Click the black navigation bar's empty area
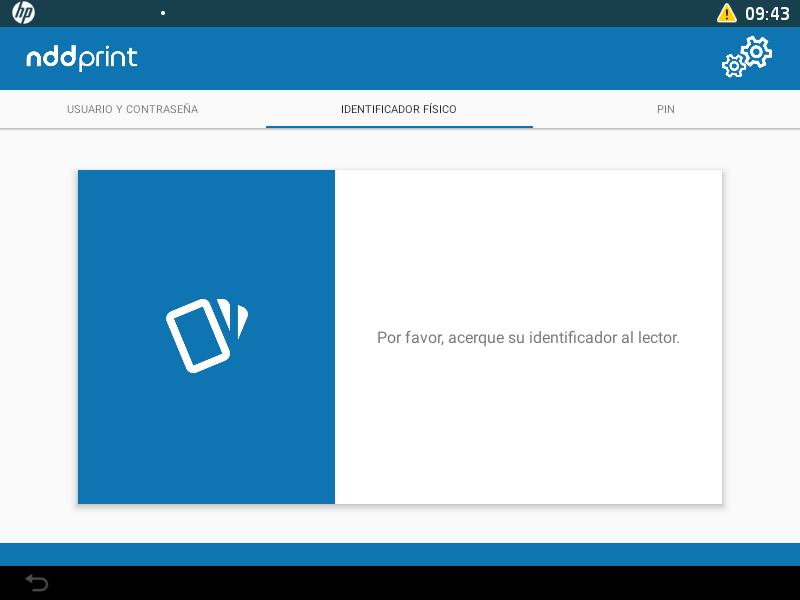 click(400, 583)
